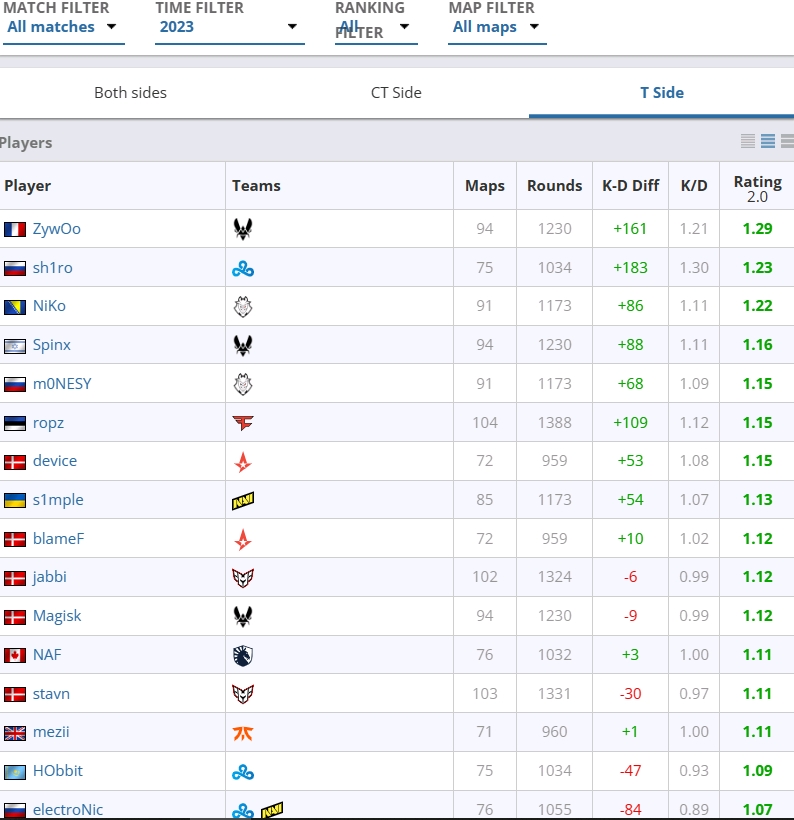Image resolution: width=794 pixels, height=820 pixels.
Task: Sort table by Rating 2.0 column header
Action: [x=757, y=187]
